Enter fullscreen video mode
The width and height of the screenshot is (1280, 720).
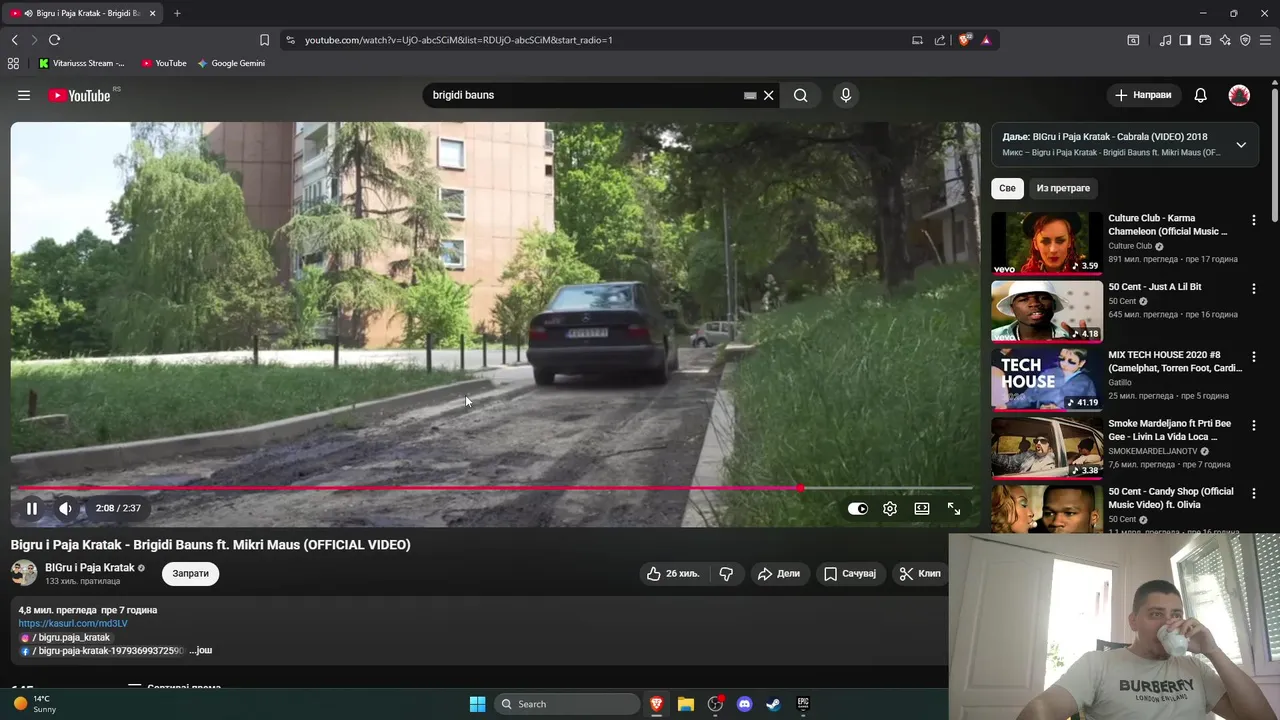tap(954, 508)
